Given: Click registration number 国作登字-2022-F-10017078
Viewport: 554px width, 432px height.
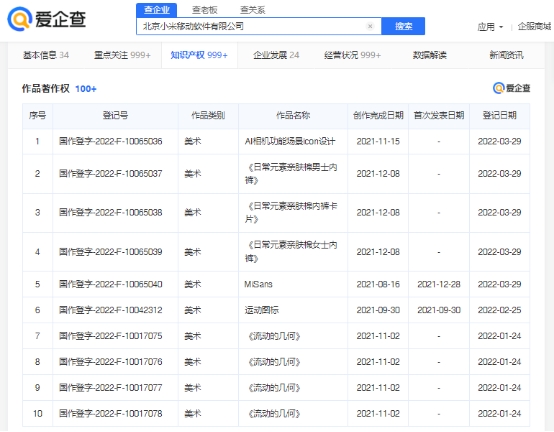Looking at the screenshot, I should pos(111,413).
